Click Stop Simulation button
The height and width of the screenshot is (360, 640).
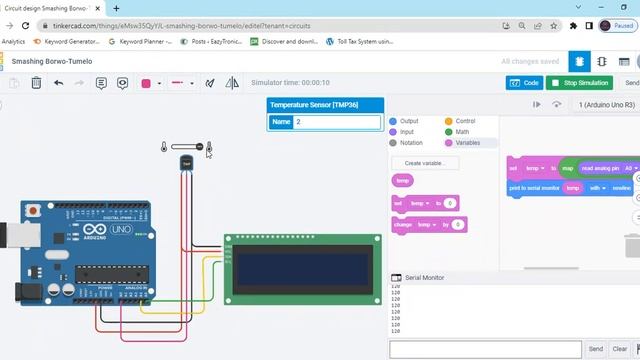(x=579, y=83)
